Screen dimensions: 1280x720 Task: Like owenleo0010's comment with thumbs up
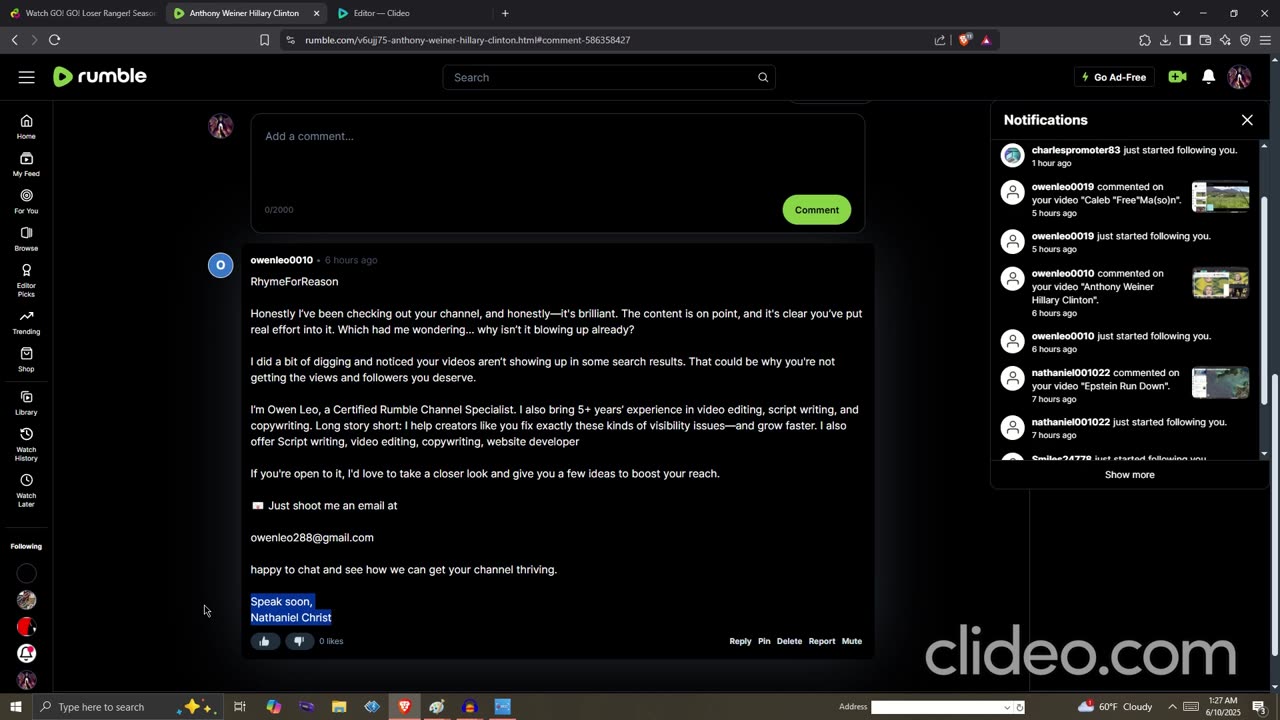(x=264, y=641)
